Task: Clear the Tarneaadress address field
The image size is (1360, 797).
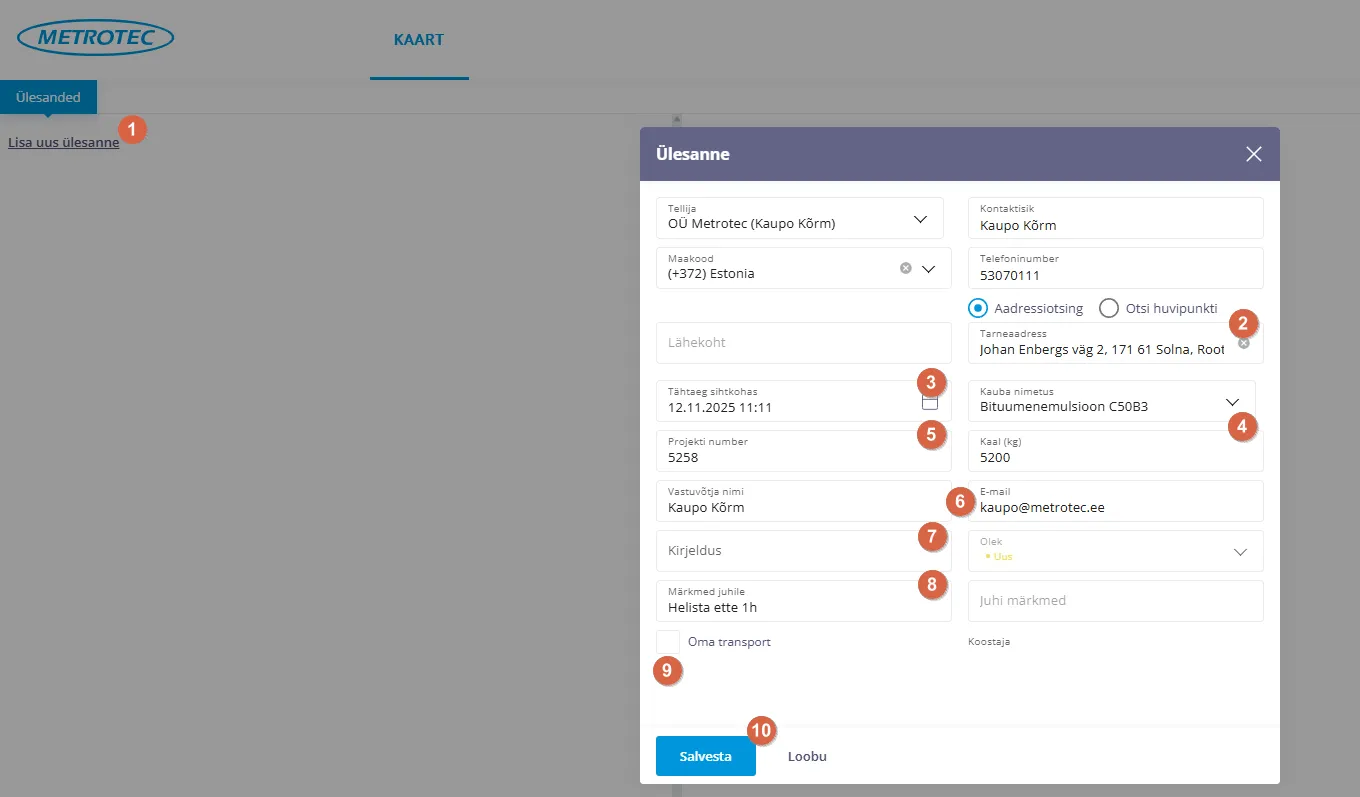Action: (x=1244, y=343)
